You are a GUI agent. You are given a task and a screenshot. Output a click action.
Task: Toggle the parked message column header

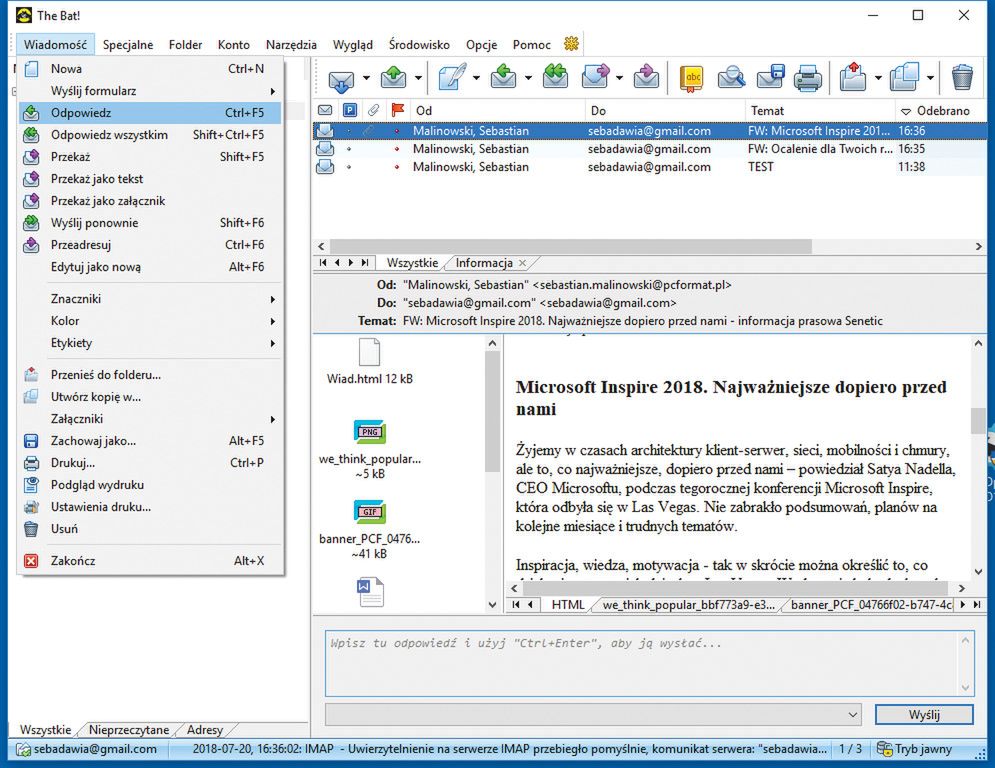(350, 110)
